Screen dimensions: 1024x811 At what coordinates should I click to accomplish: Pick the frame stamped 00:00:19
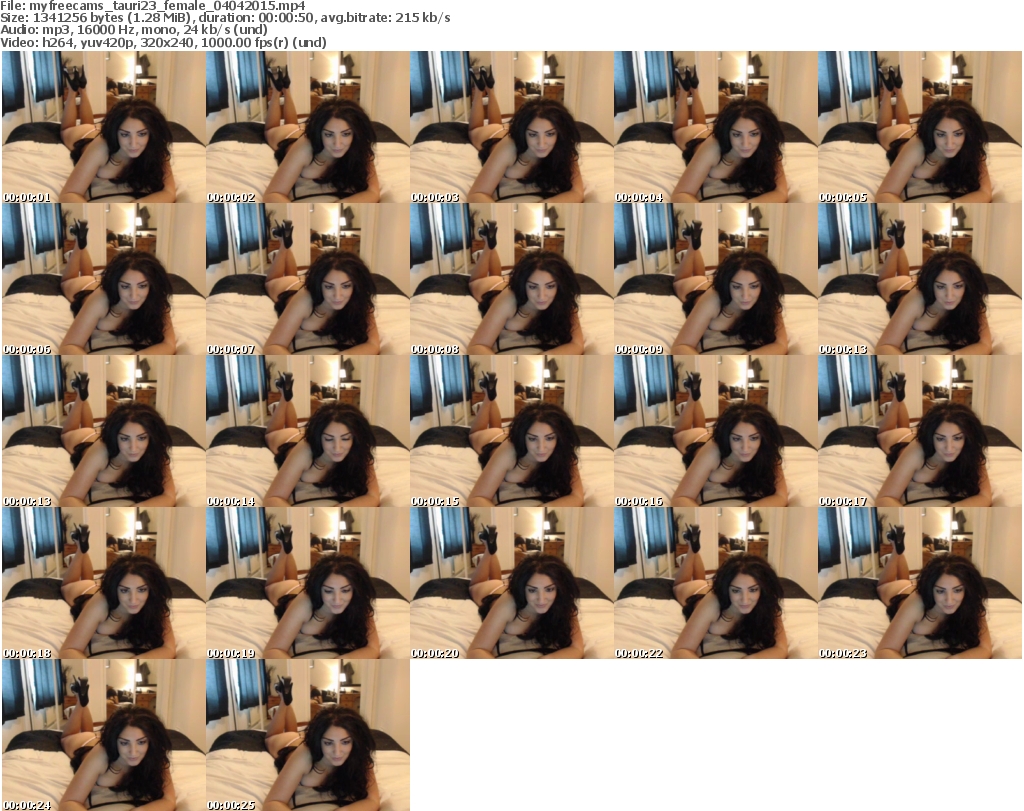tap(308, 582)
